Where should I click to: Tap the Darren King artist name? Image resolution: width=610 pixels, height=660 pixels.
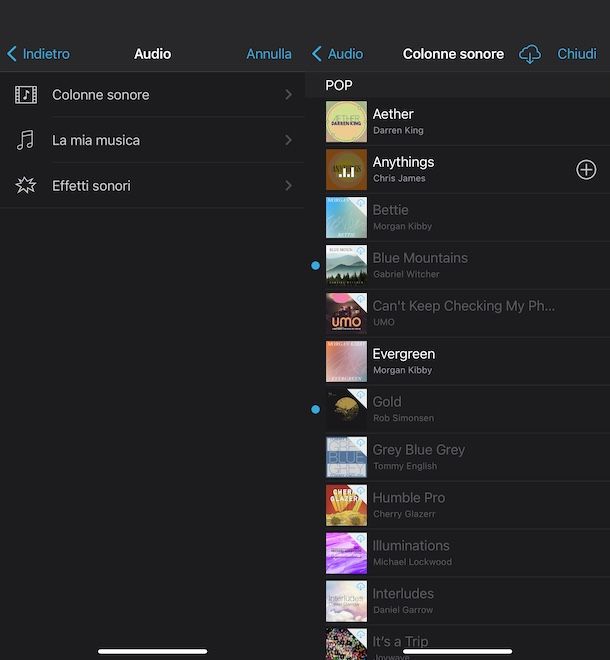click(398, 130)
